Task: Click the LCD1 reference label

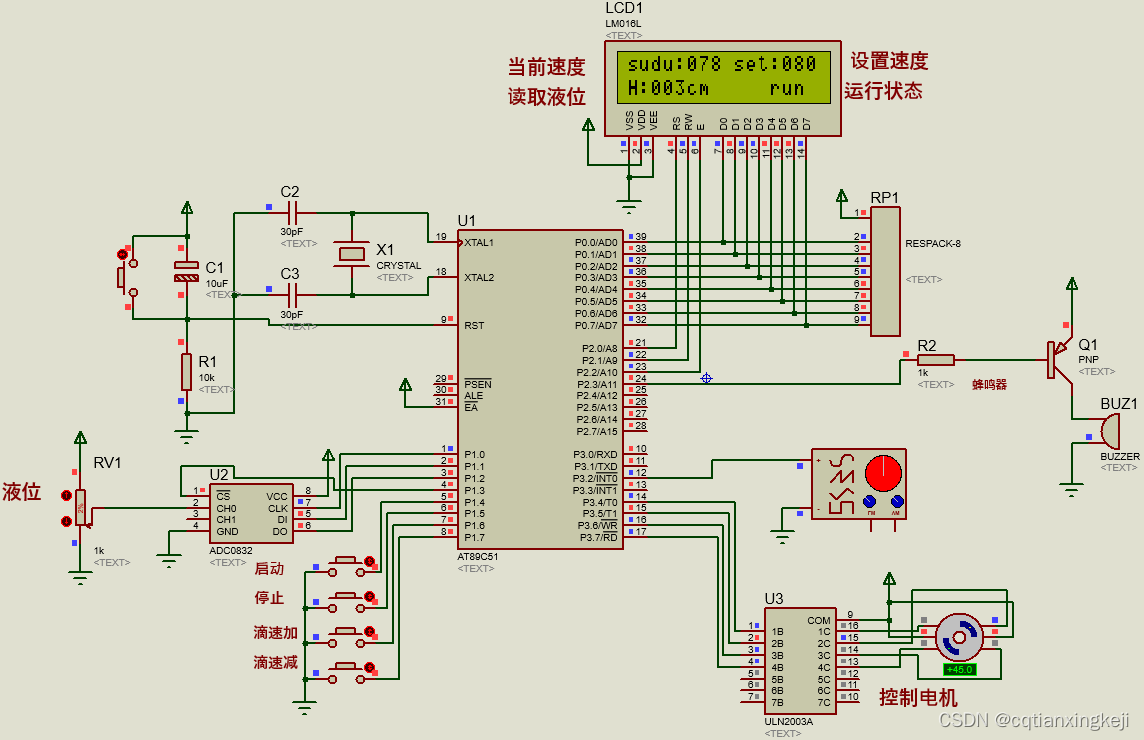Action: click(x=624, y=8)
